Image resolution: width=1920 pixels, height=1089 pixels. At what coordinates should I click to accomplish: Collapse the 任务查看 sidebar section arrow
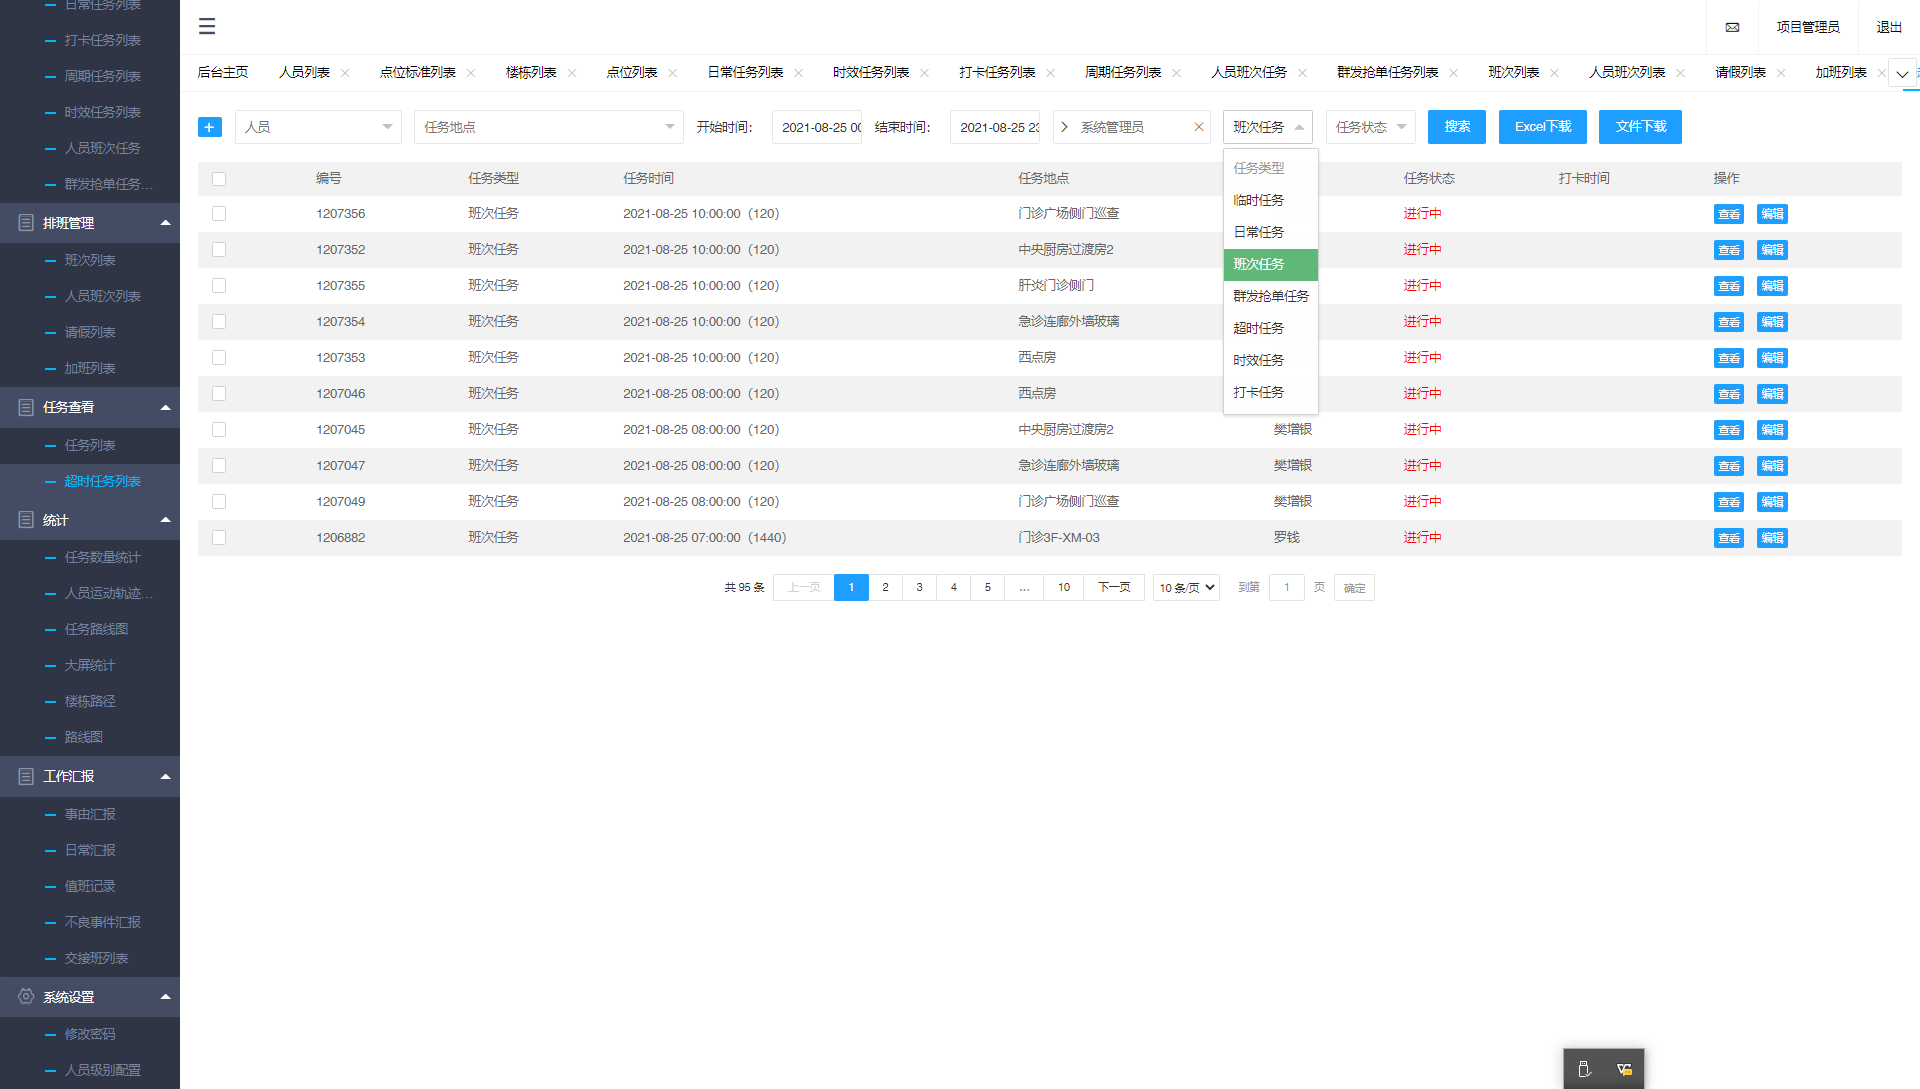coord(166,407)
